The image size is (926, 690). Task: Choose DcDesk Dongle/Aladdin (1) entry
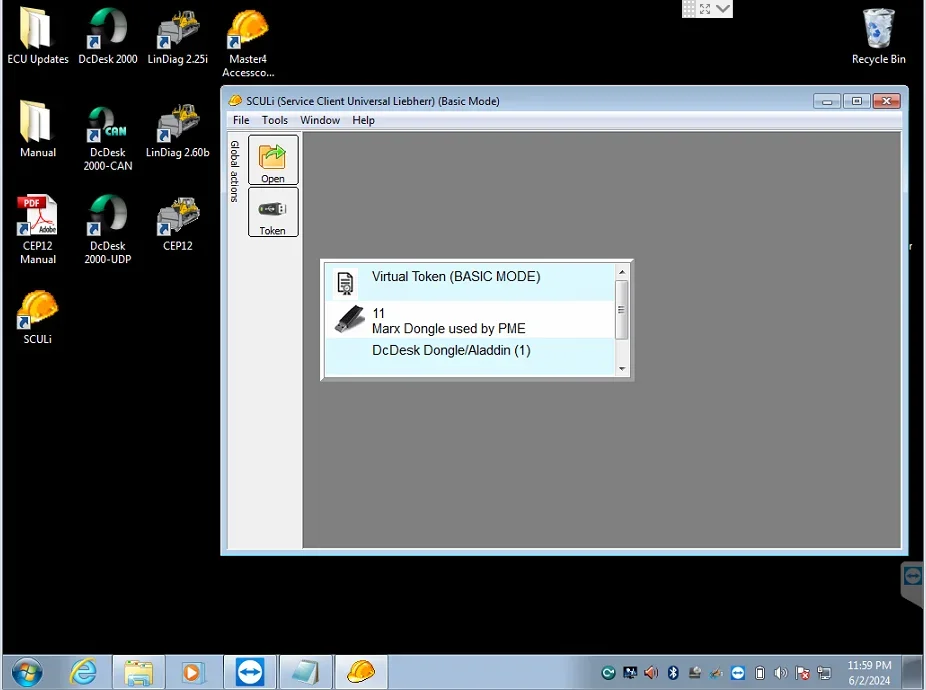(451, 350)
